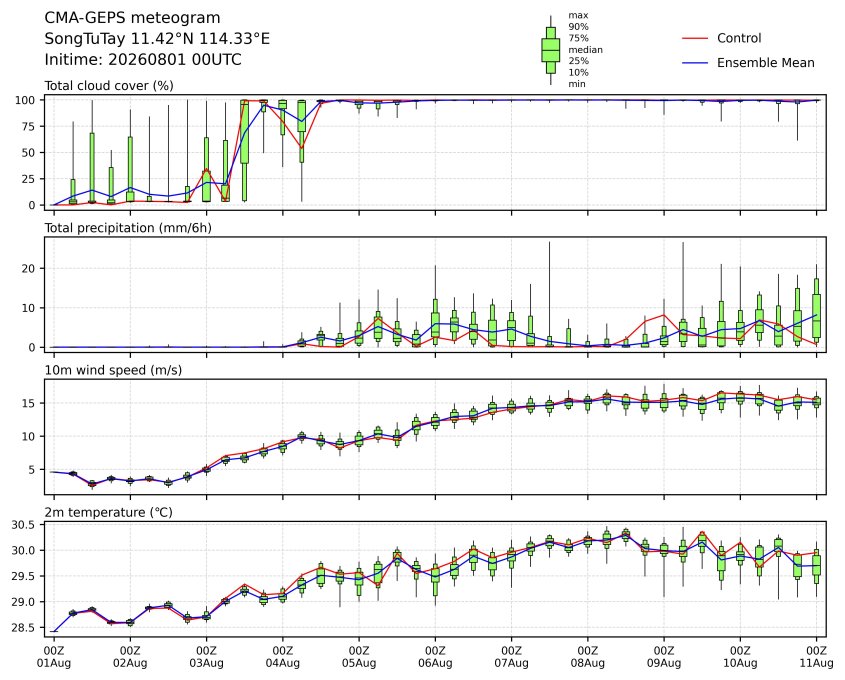Click the 'Total cloud cover (%)' panel title

[109, 86]
